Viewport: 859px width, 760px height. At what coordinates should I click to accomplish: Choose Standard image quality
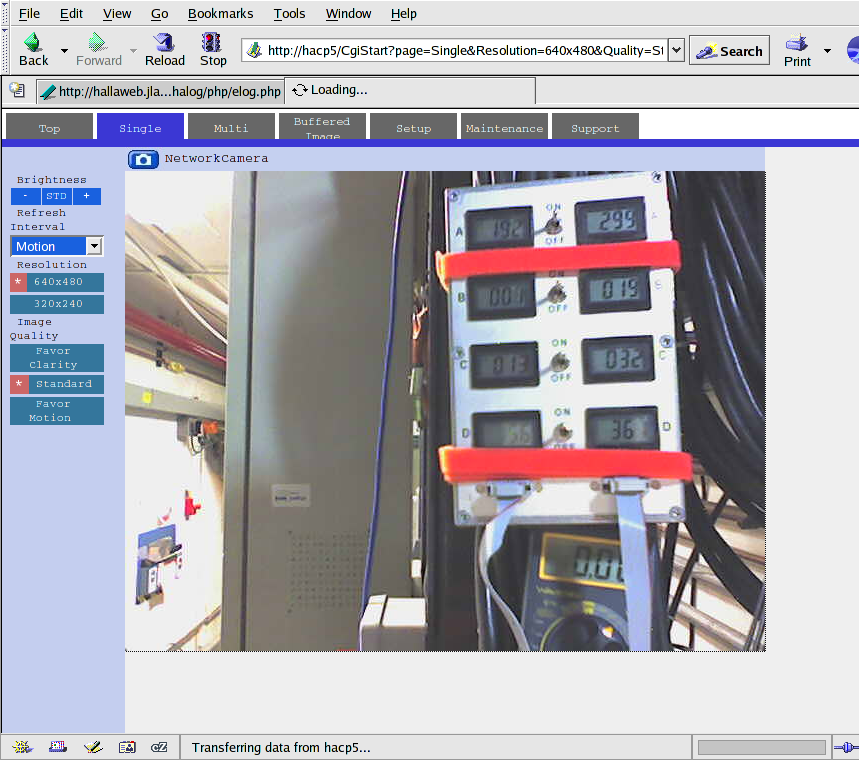click(x=57, y=384)
